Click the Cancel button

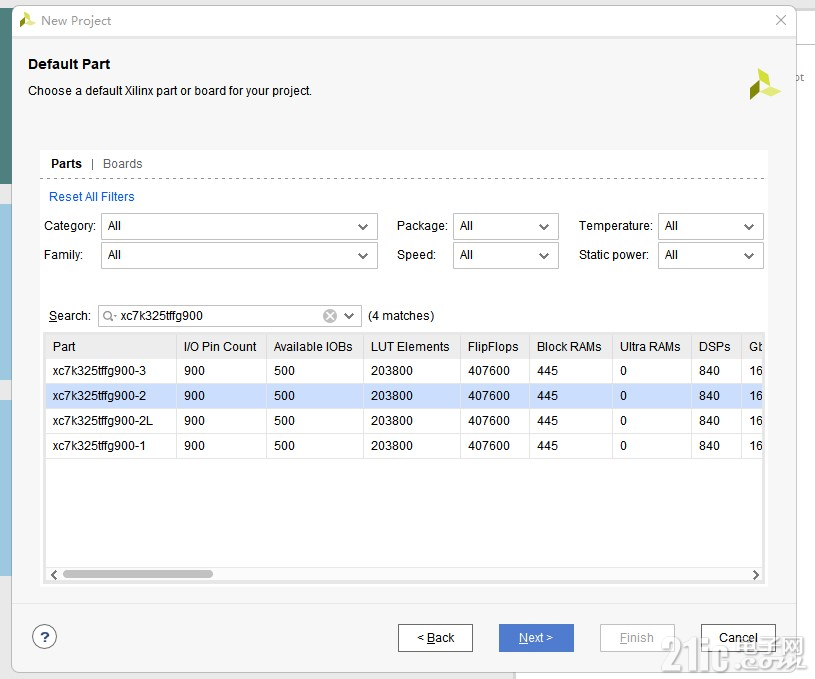pyautogui.click(x=738, y=638)
